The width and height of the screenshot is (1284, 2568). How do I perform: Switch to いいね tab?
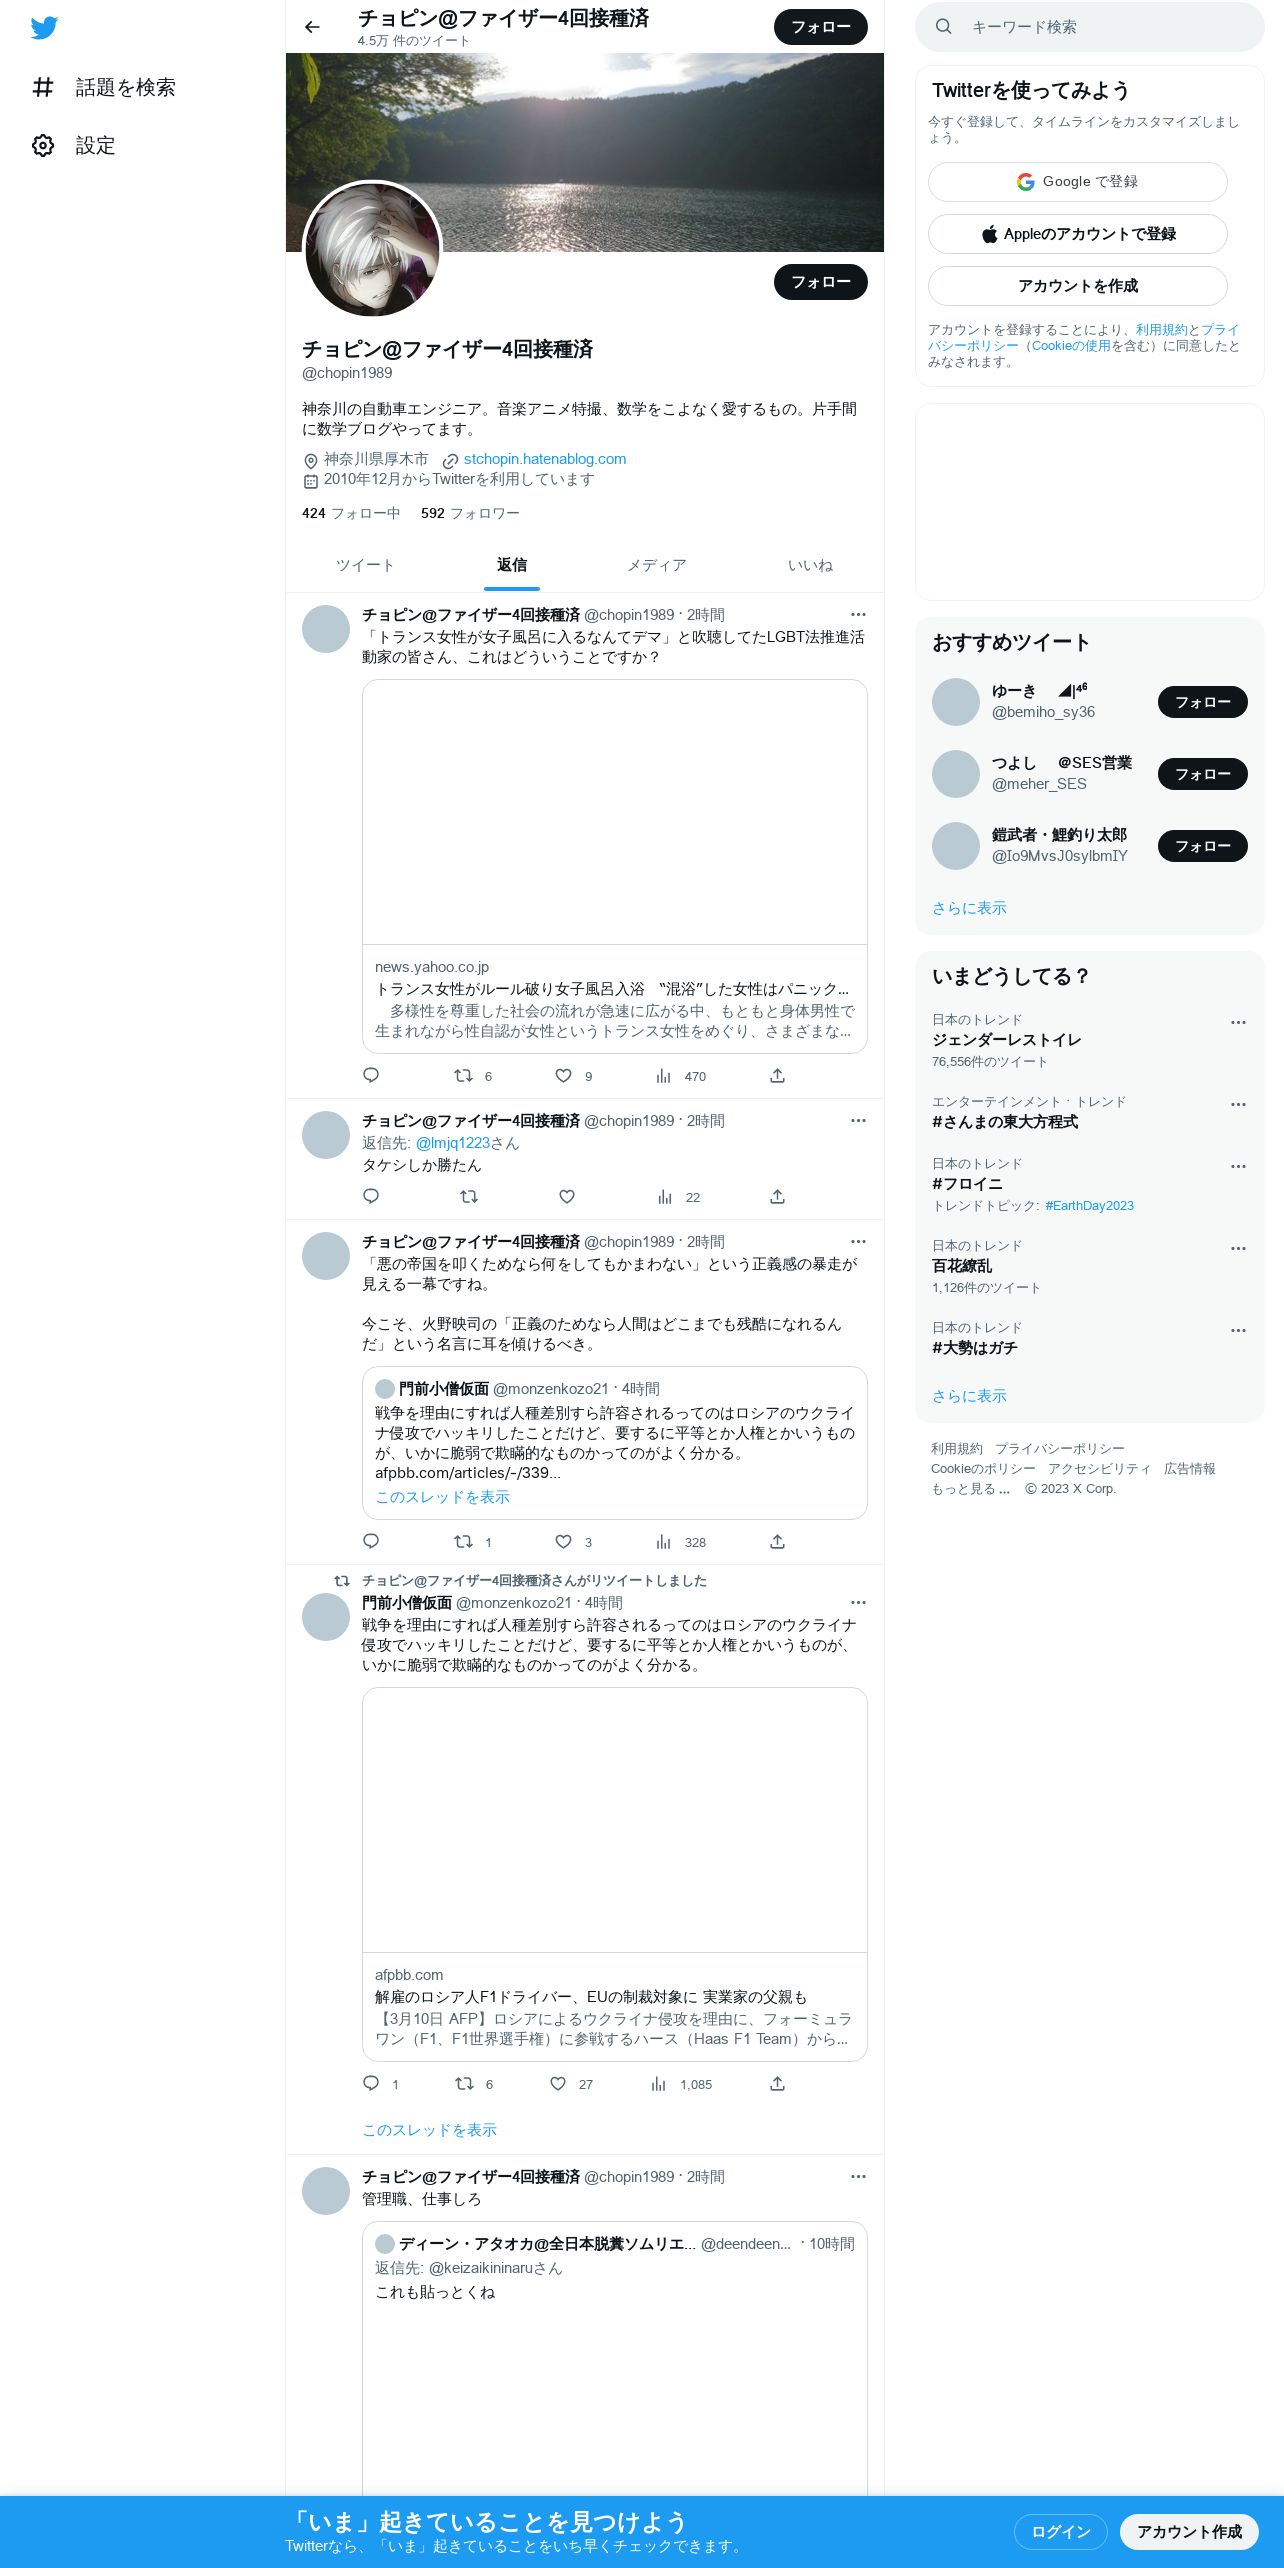810,565
